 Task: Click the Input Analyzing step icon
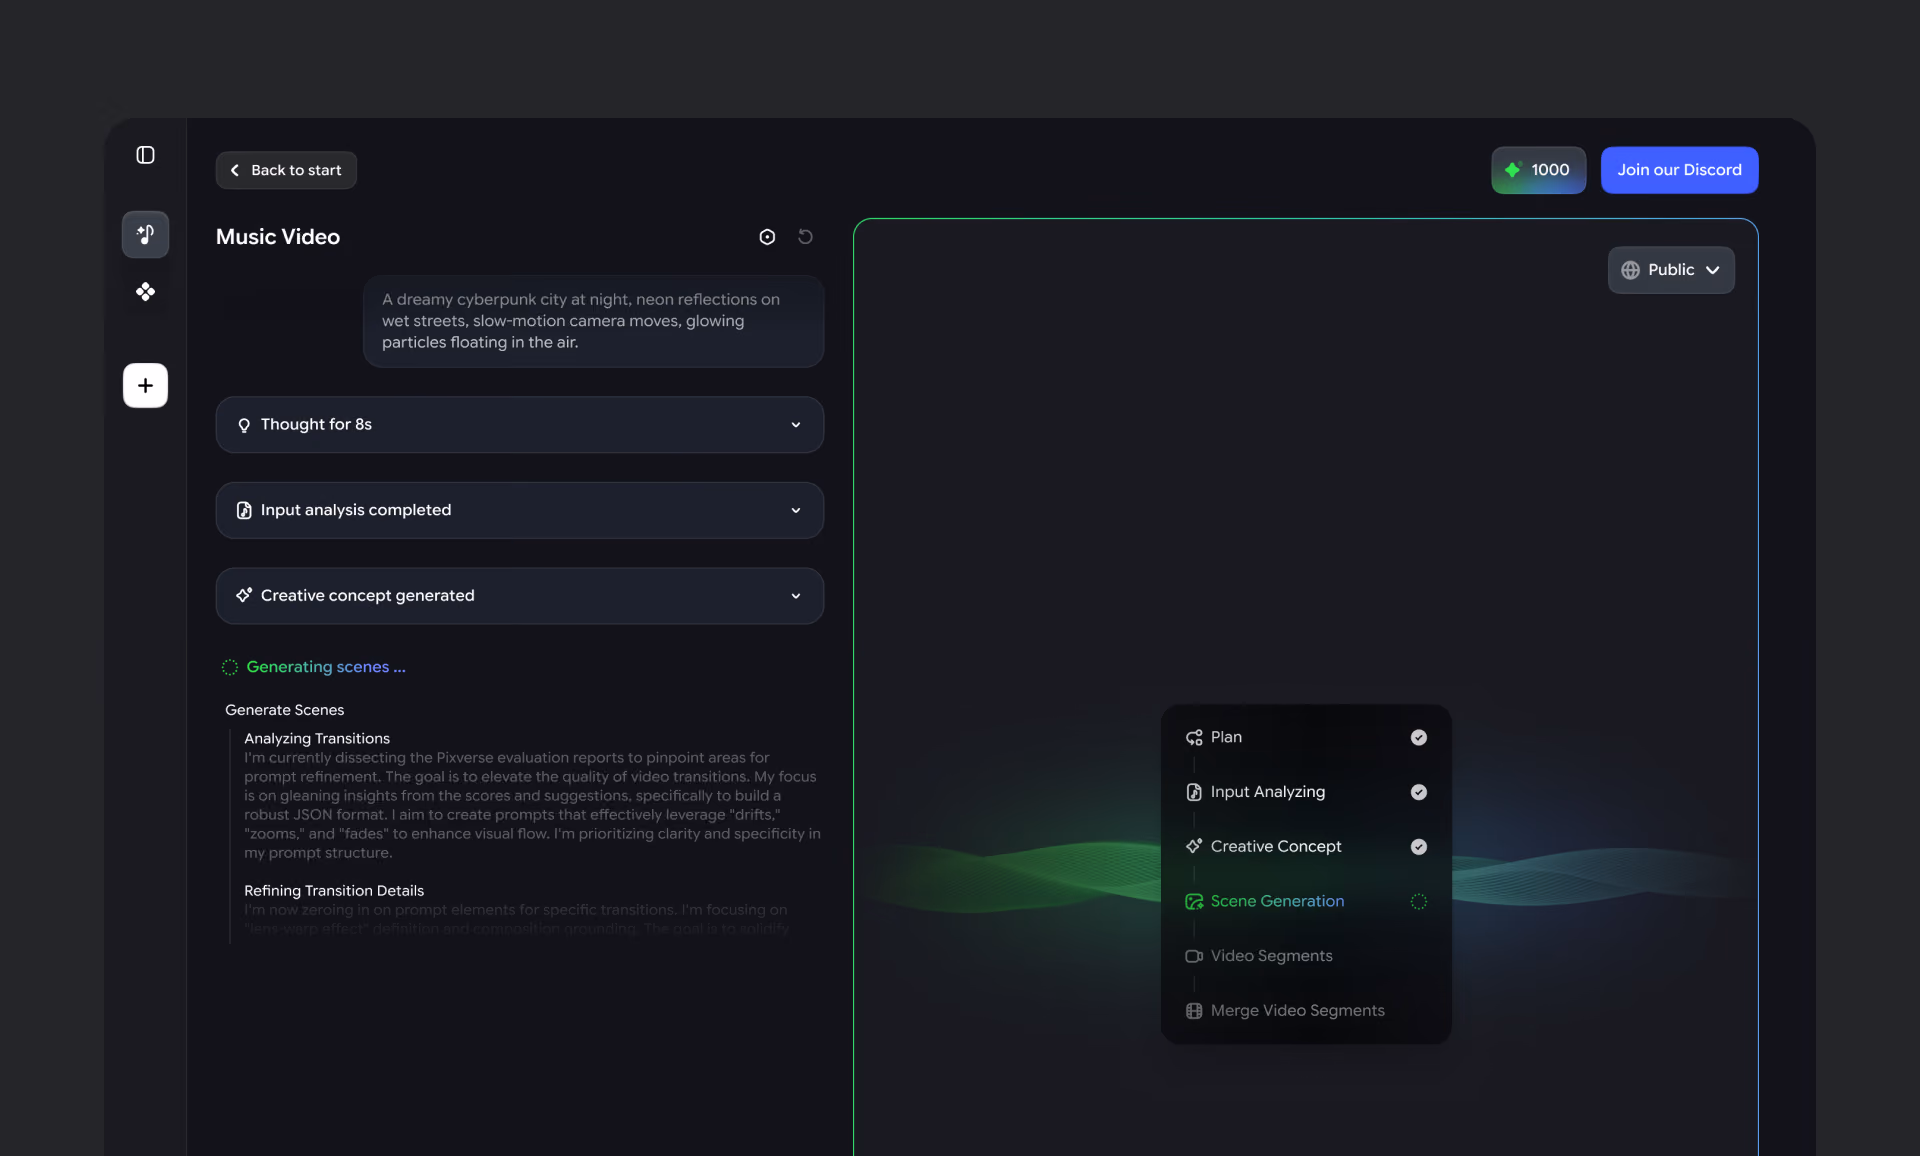1194,792
